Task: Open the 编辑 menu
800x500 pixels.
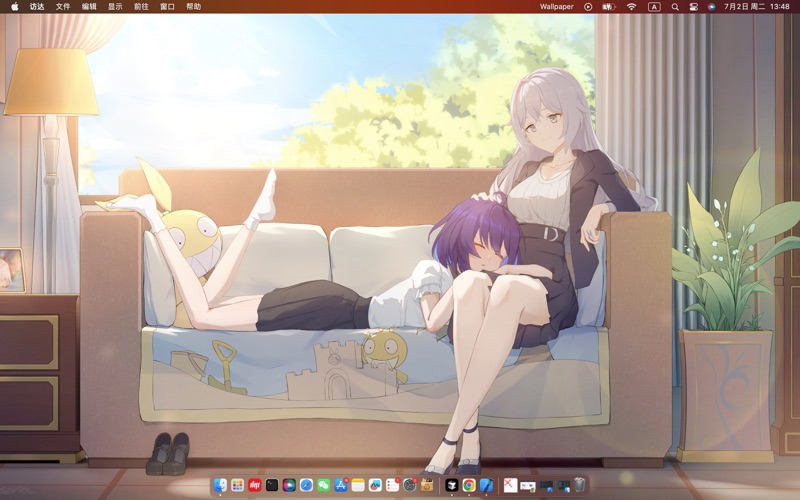Action: coord(89,7)
